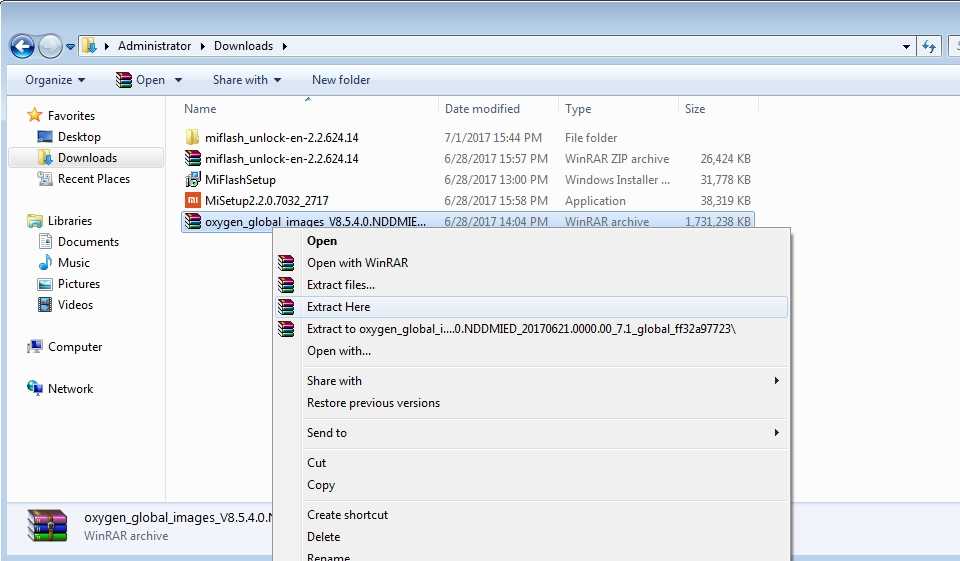Image resolution: width=960 pixels, height=561 pixels.
Task: Select the MiSetup2.2.0.7032_2717 application icon
Action: click(192, 200)
